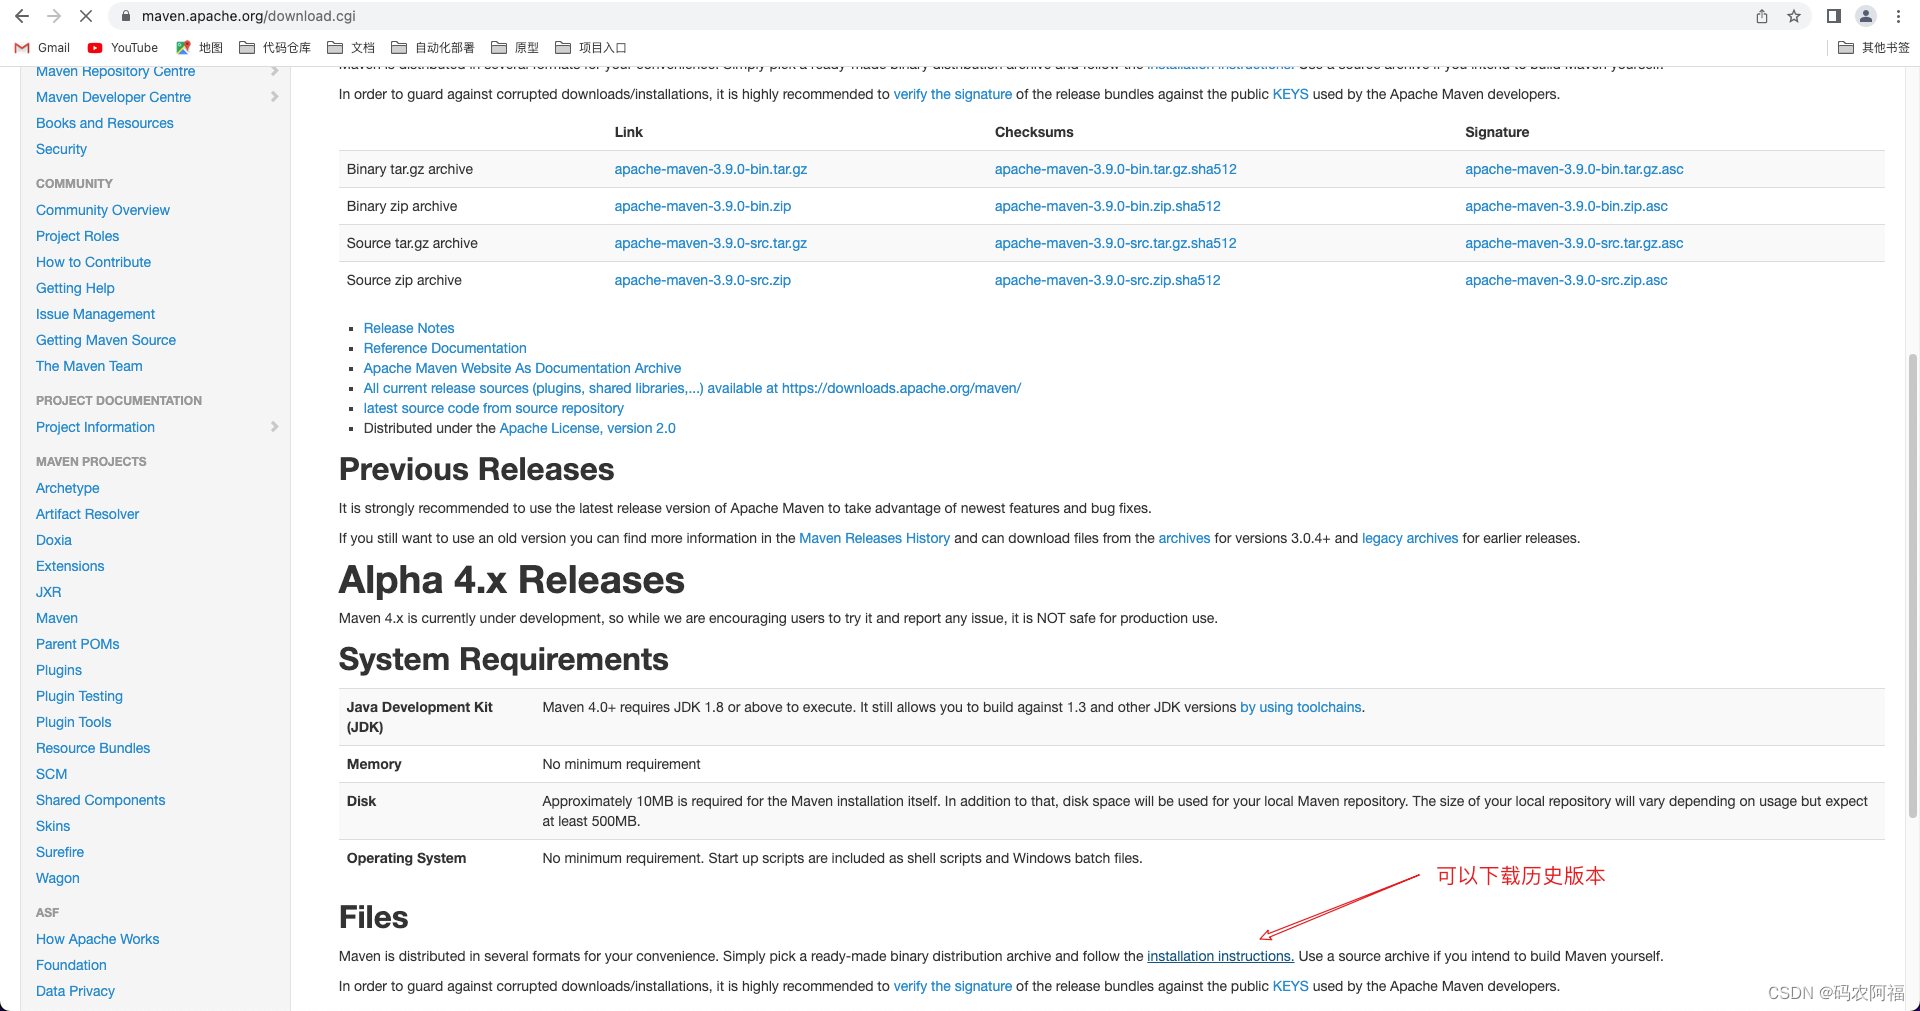Viewport: 1920px width, 1011px height.
Task: Open the Security sidebar link
Action: (61, 149)
